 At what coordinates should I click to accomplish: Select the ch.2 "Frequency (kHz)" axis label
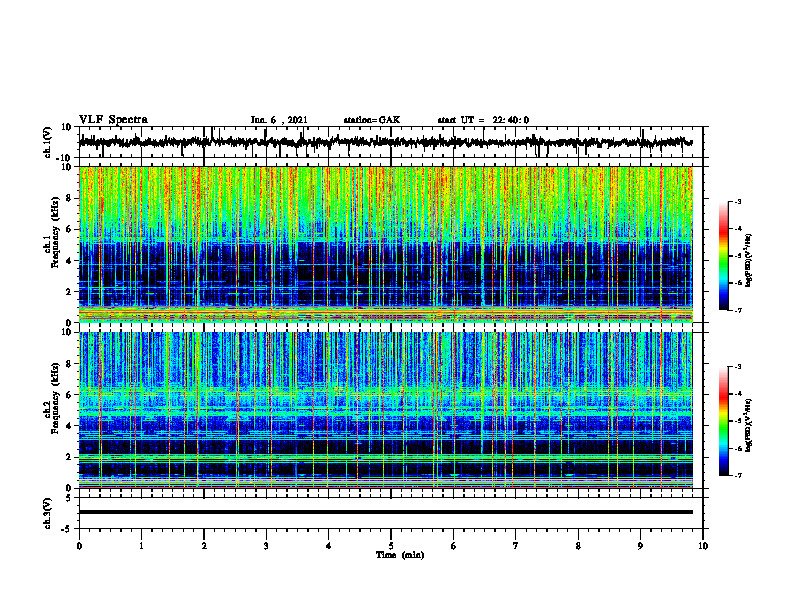(55, 398)
